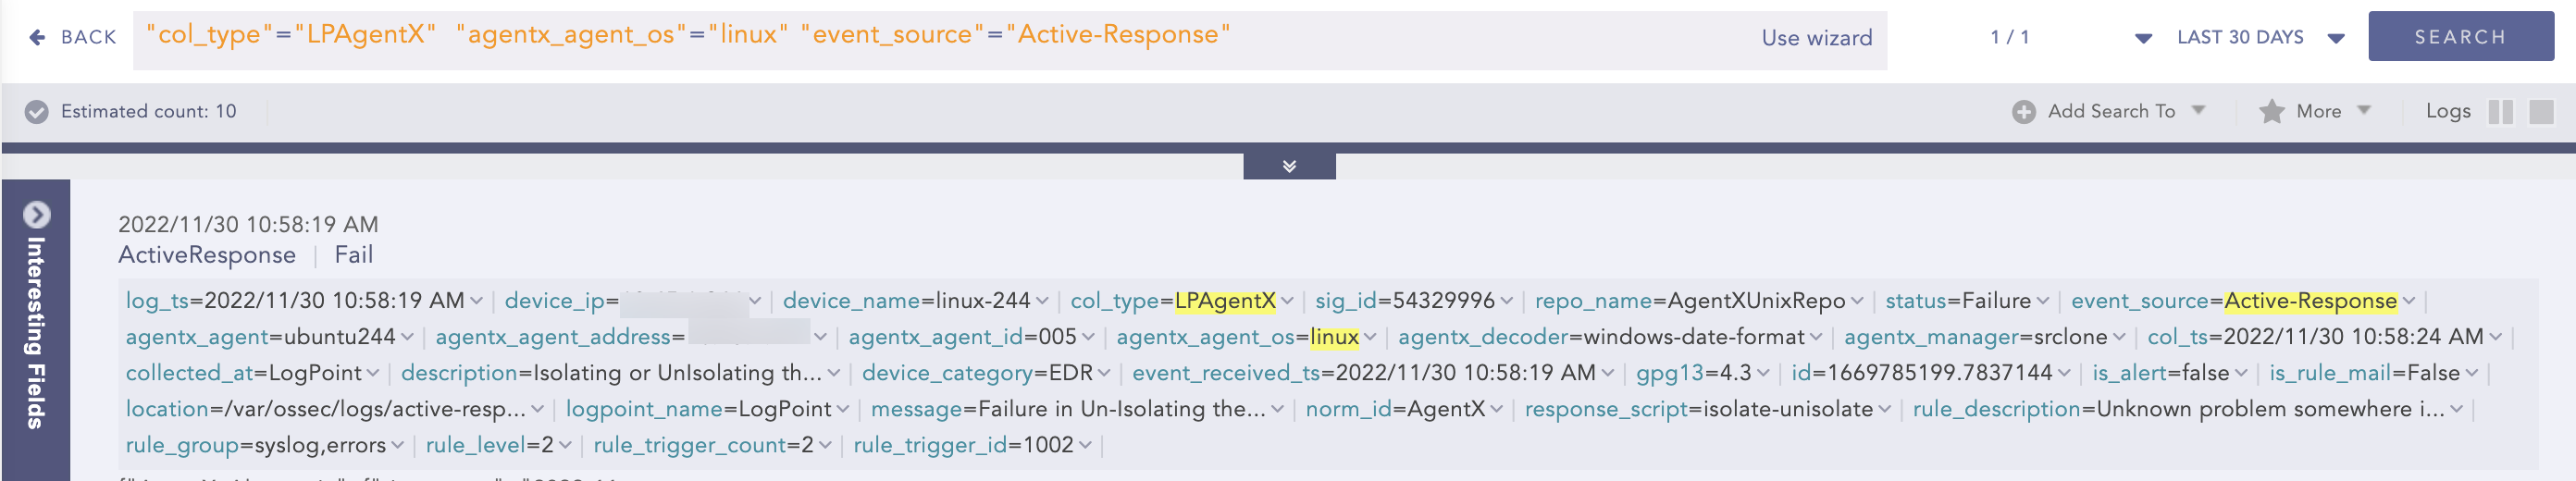
Task: Click the Back arrow icon
Action: 37,37
